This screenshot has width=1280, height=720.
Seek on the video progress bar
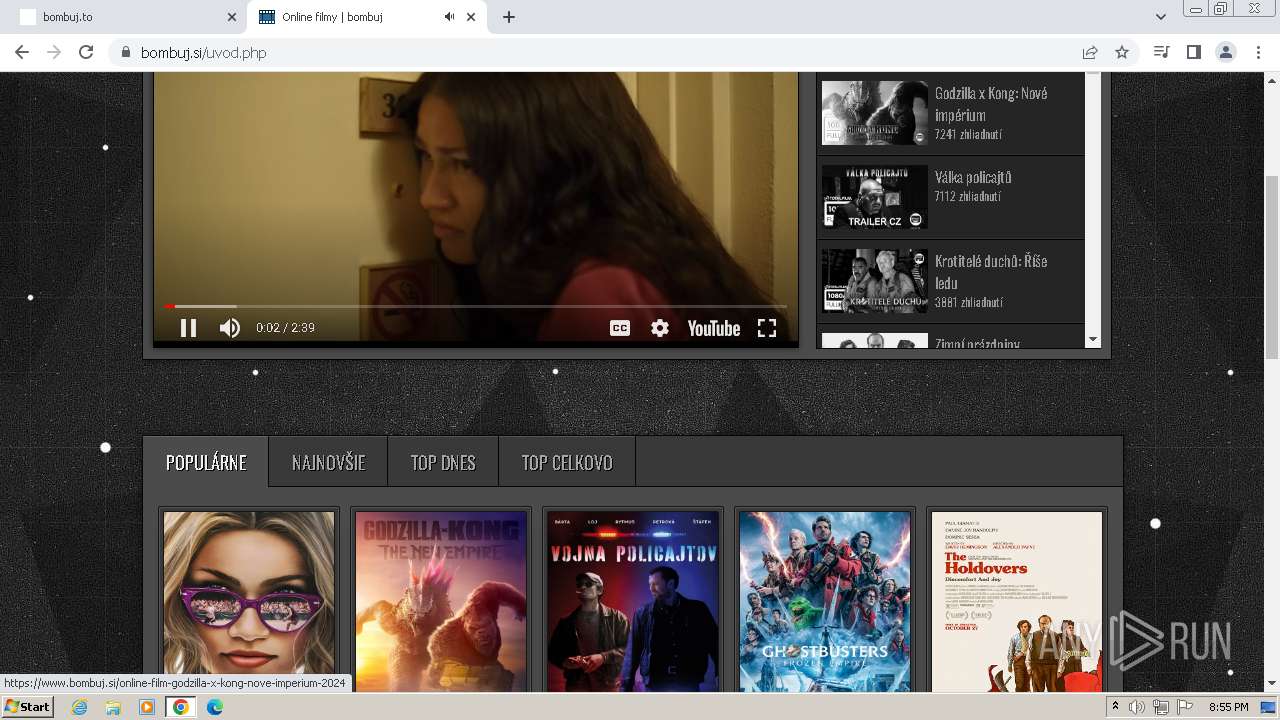click(x=476, y=306)
